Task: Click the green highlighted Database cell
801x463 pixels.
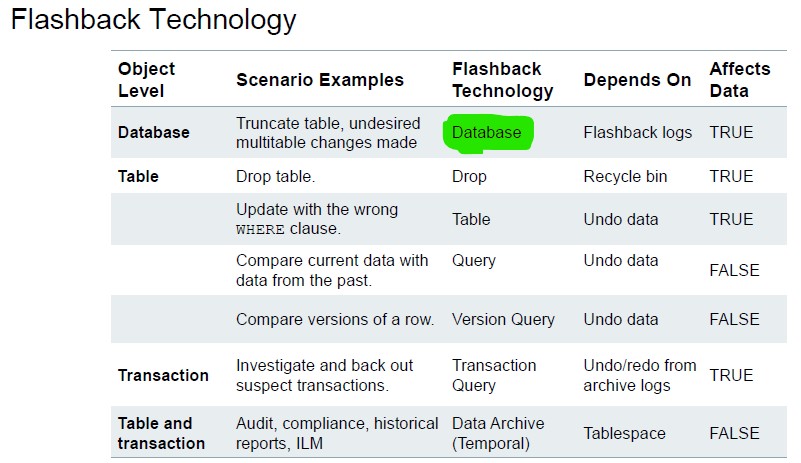Action: point(487,133)
